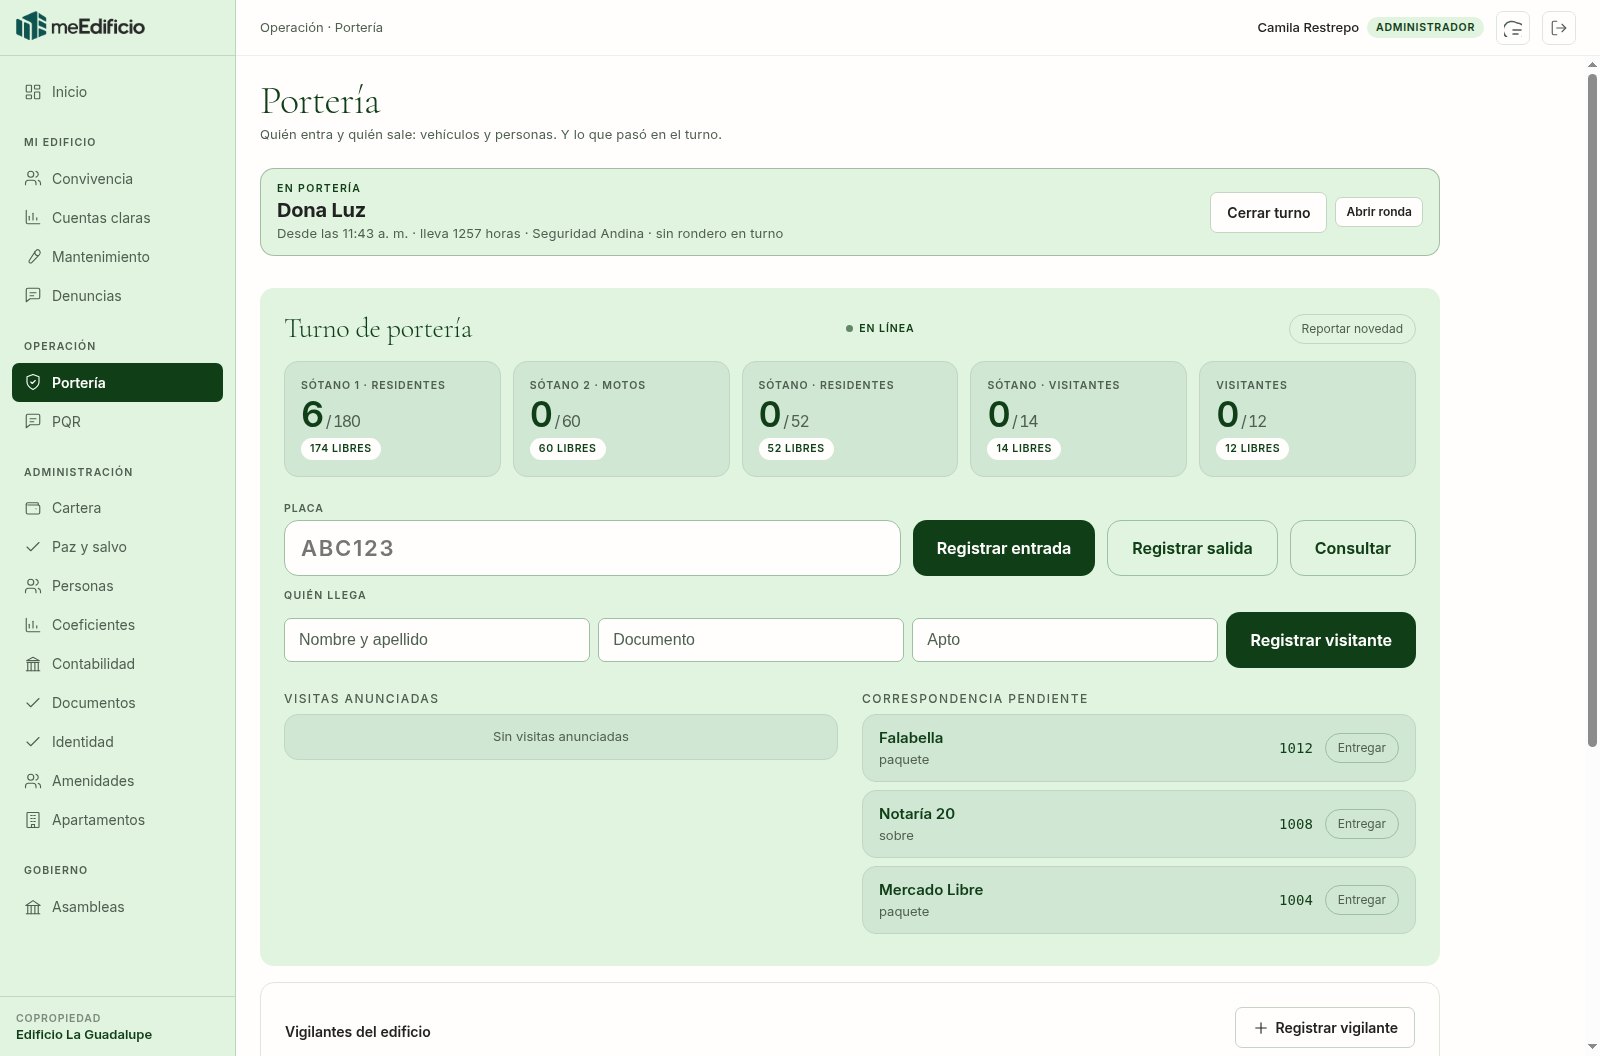This screenshot has height=1056, width=1600.
Task: Click the meEdificio logo icon
Action: (x=31, y=26)
